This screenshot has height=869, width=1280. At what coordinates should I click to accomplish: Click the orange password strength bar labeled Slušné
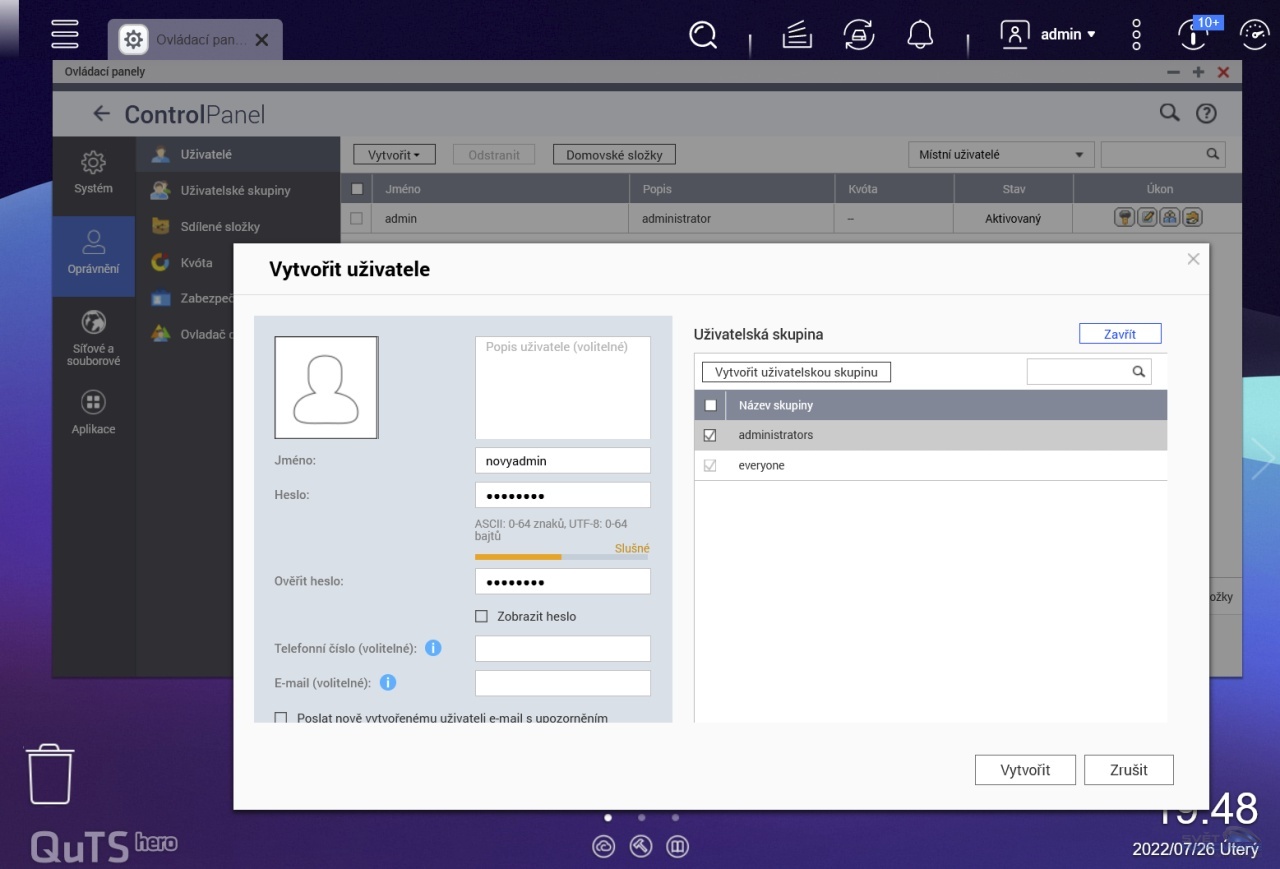[518, 558]
